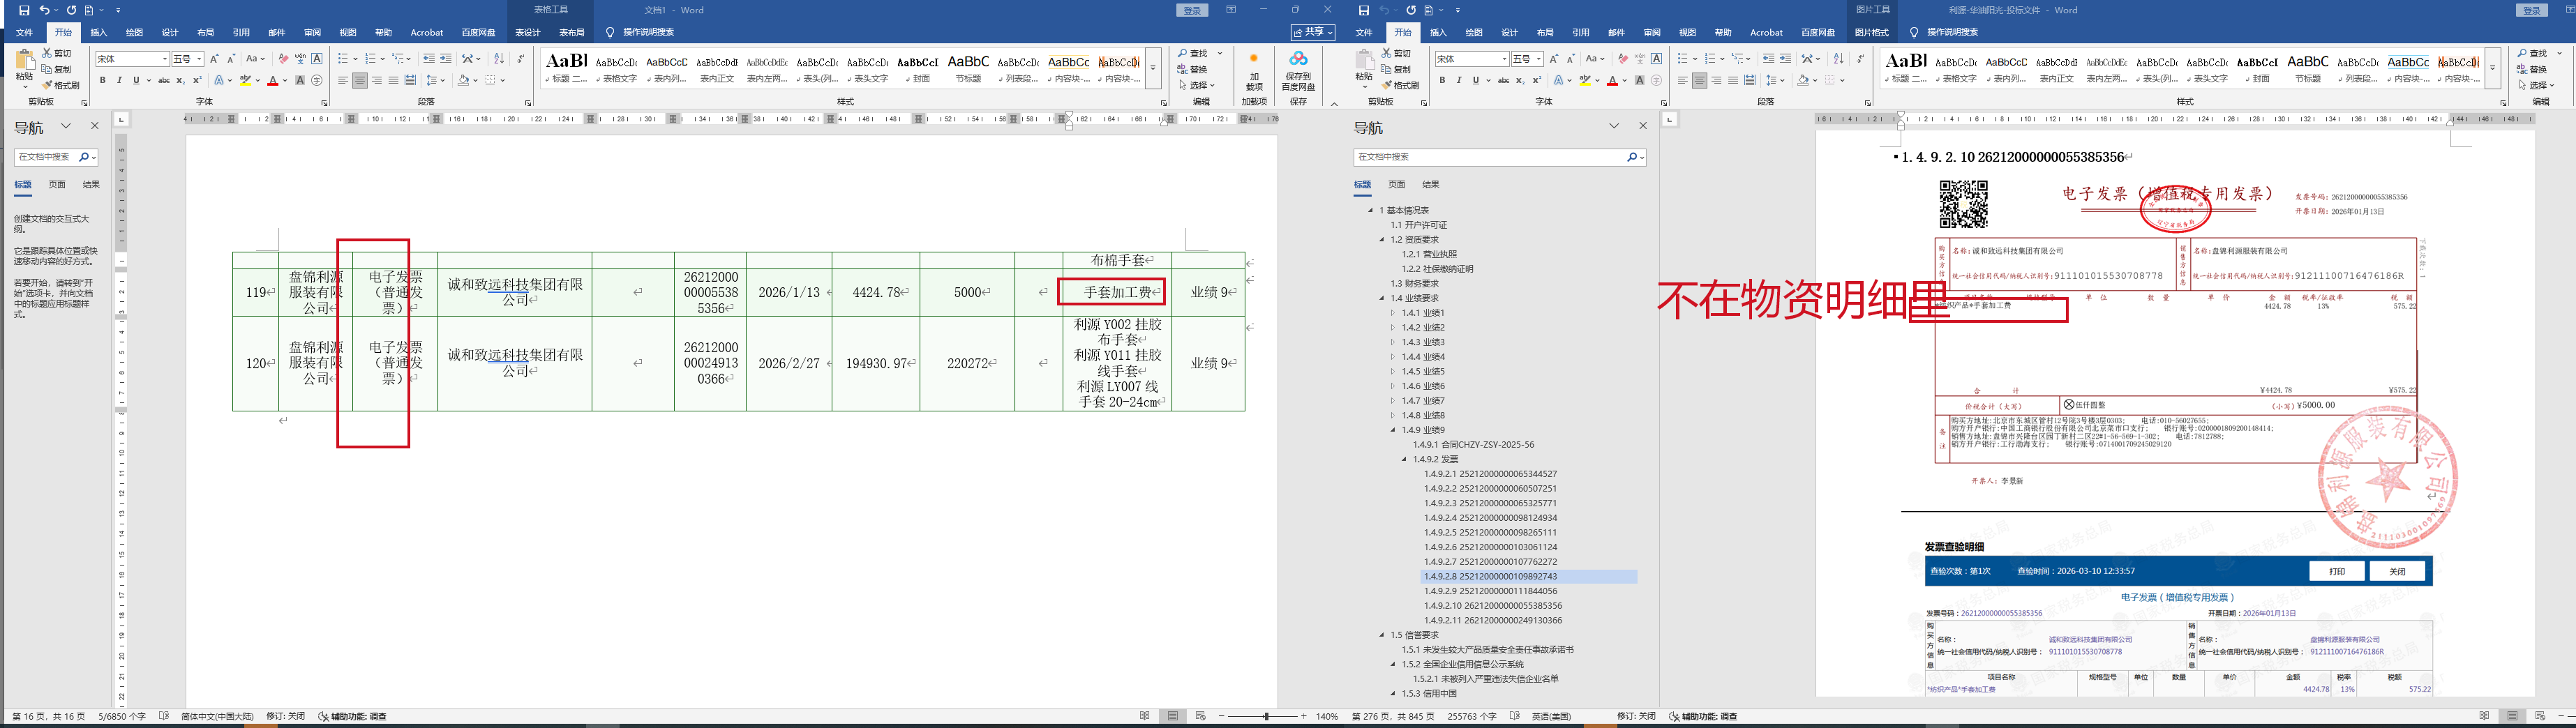The image size is (2576, 728).
Task: Switch to web layout view in left status bar
Action: click(1201, 716)
